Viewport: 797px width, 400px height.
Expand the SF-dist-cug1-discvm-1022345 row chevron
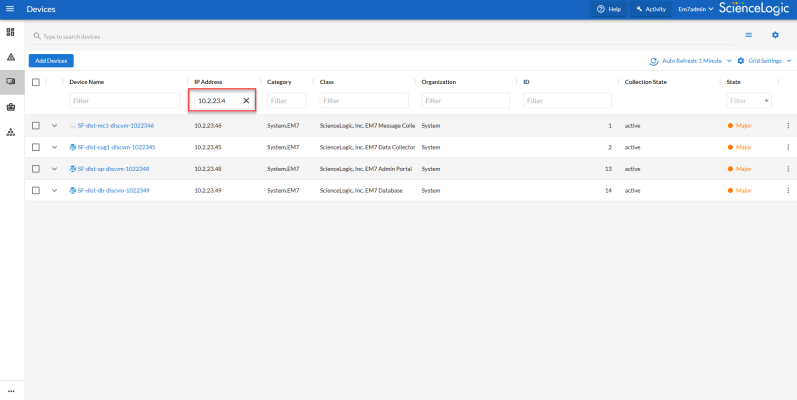click(x=54, y=147)
